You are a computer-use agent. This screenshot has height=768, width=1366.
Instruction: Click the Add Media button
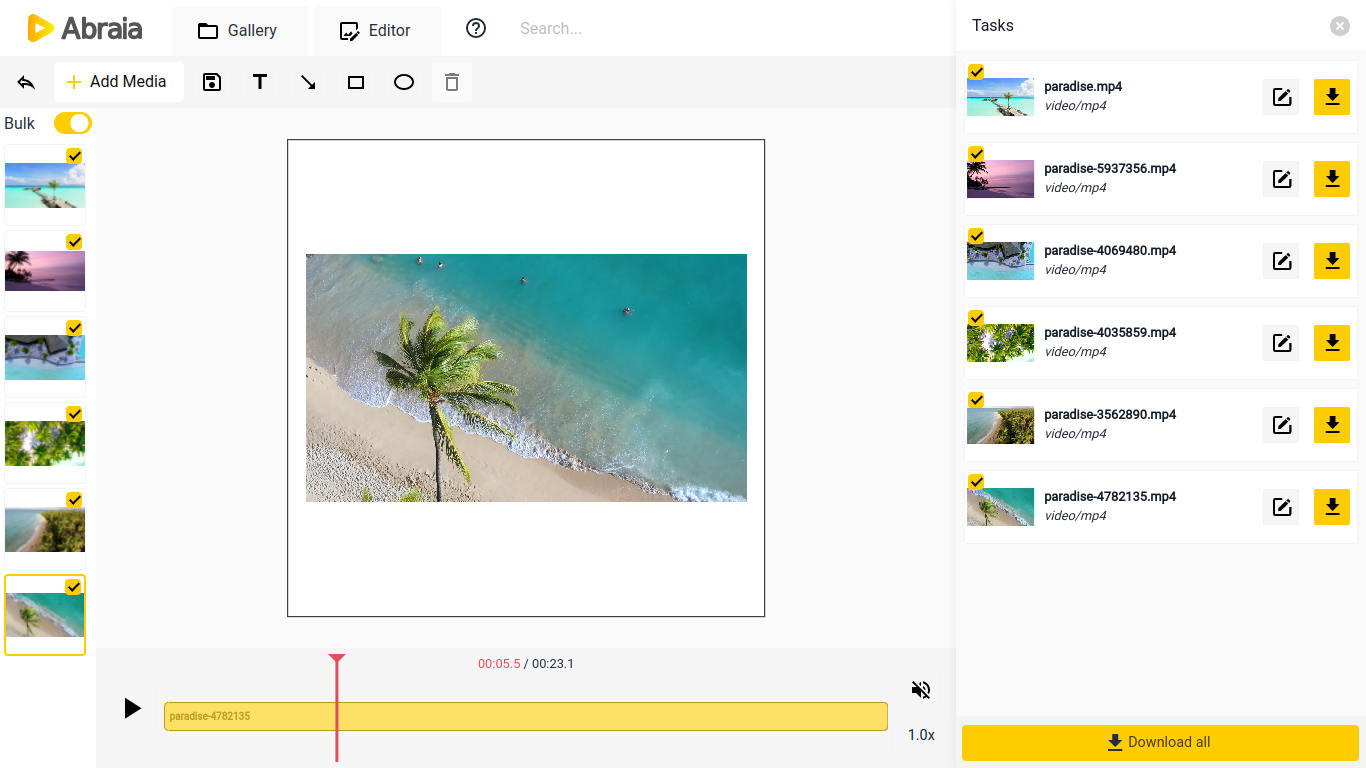click(x=118, y=82)
